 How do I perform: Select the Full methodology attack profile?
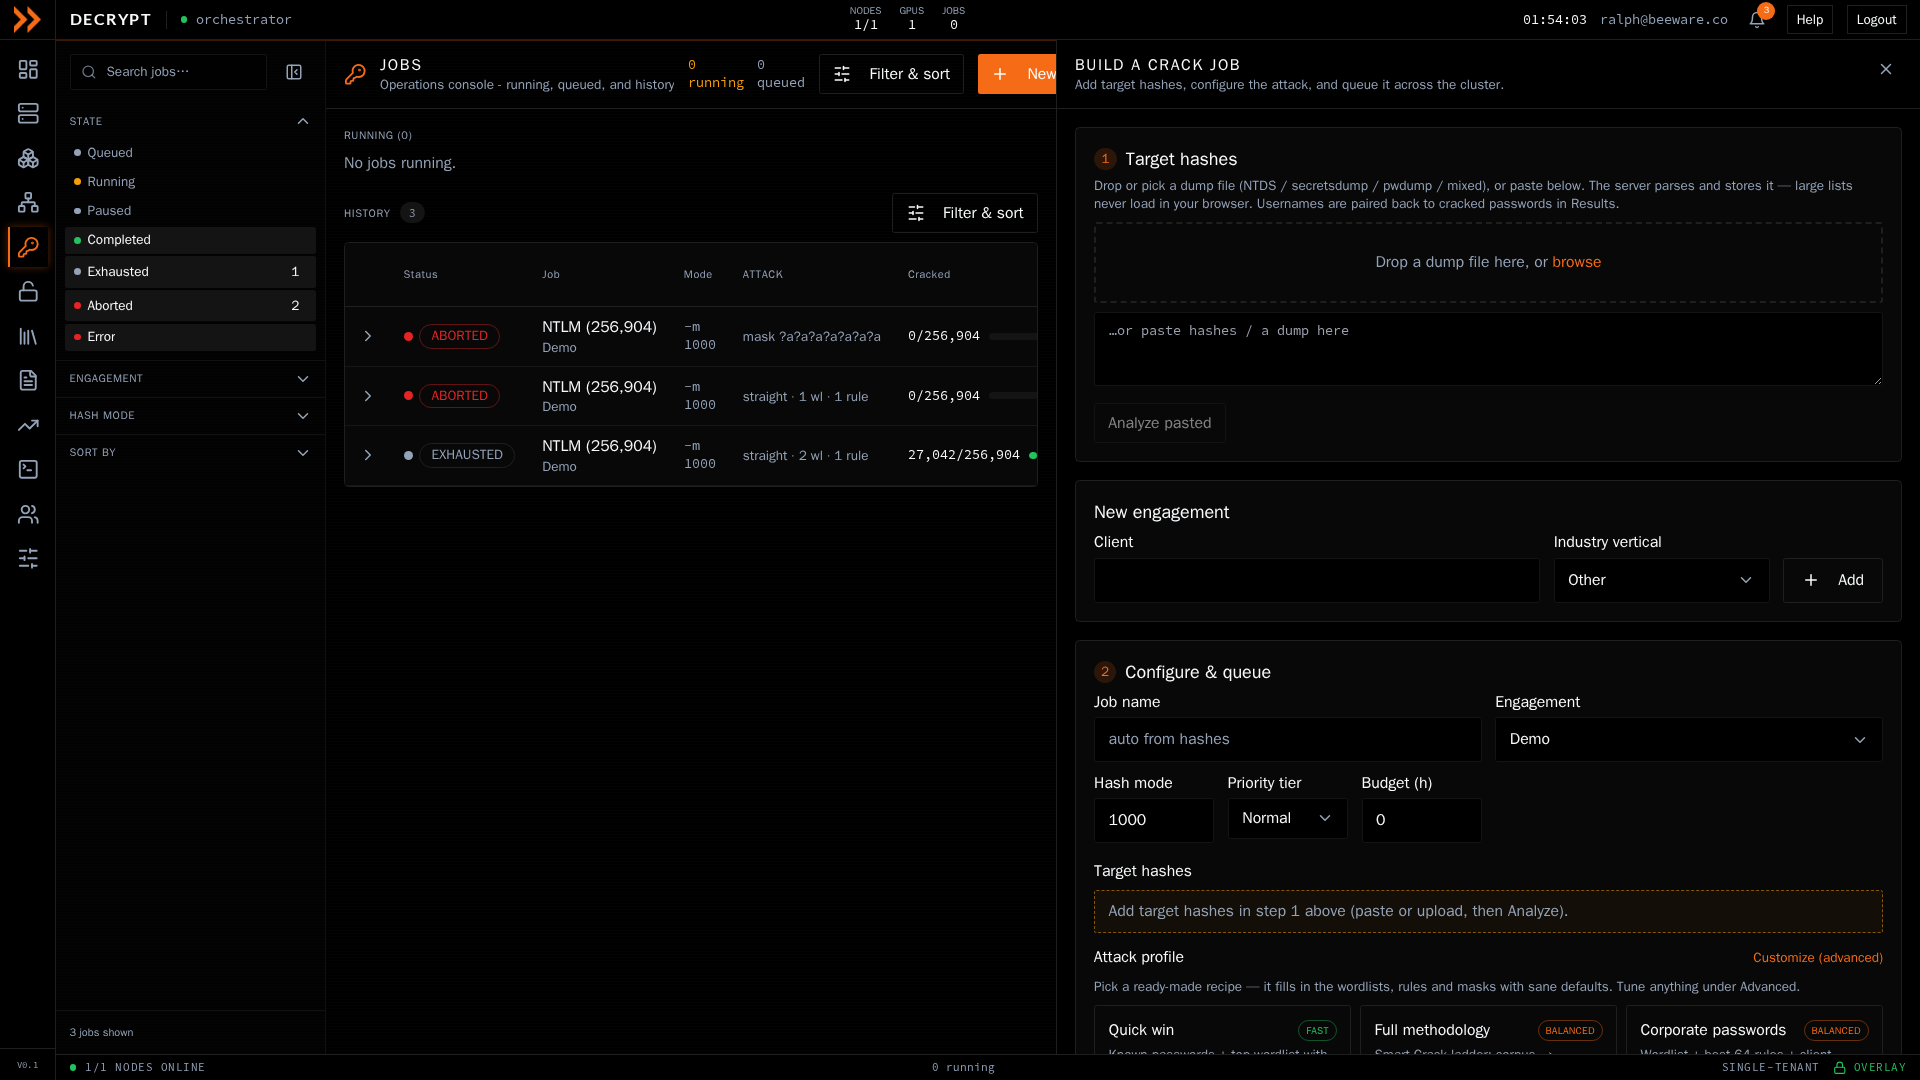click(1488, 1030)
